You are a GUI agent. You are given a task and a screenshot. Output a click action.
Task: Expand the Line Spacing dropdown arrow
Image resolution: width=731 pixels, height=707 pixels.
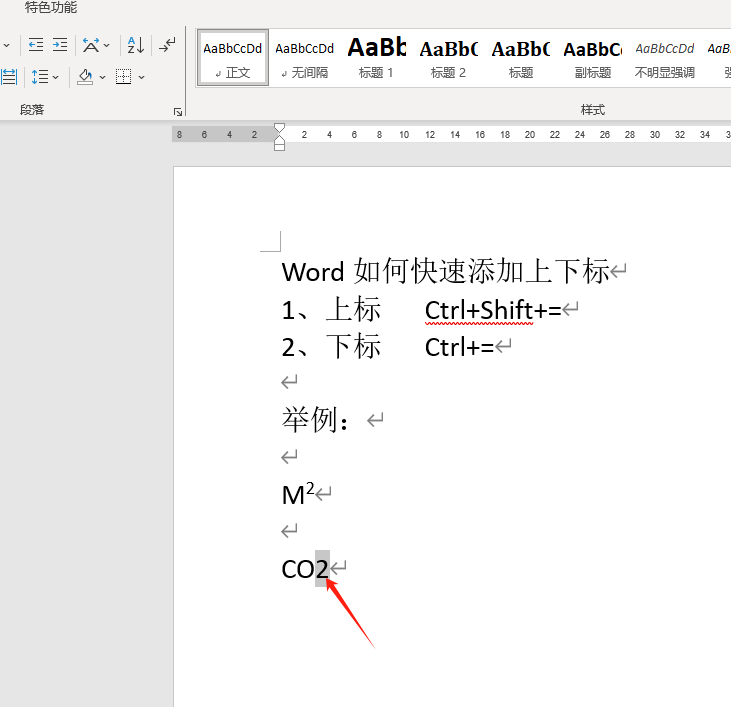(56, 77)
